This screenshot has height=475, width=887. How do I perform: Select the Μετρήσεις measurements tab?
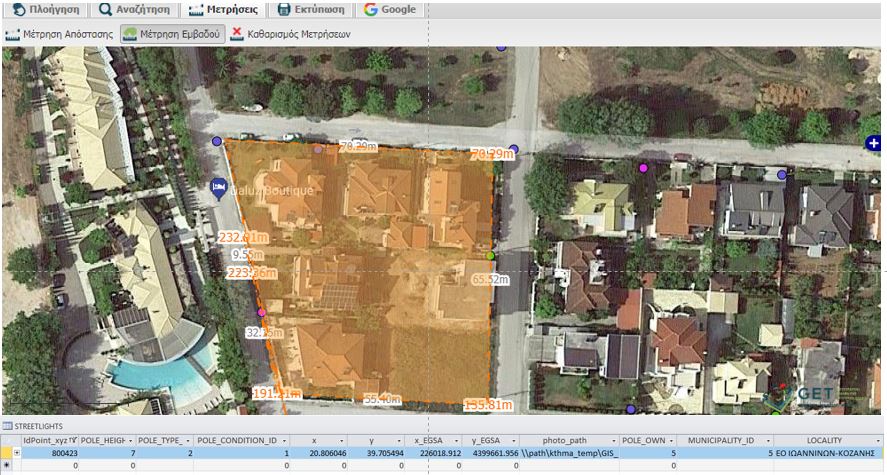[x=223, y=9]
